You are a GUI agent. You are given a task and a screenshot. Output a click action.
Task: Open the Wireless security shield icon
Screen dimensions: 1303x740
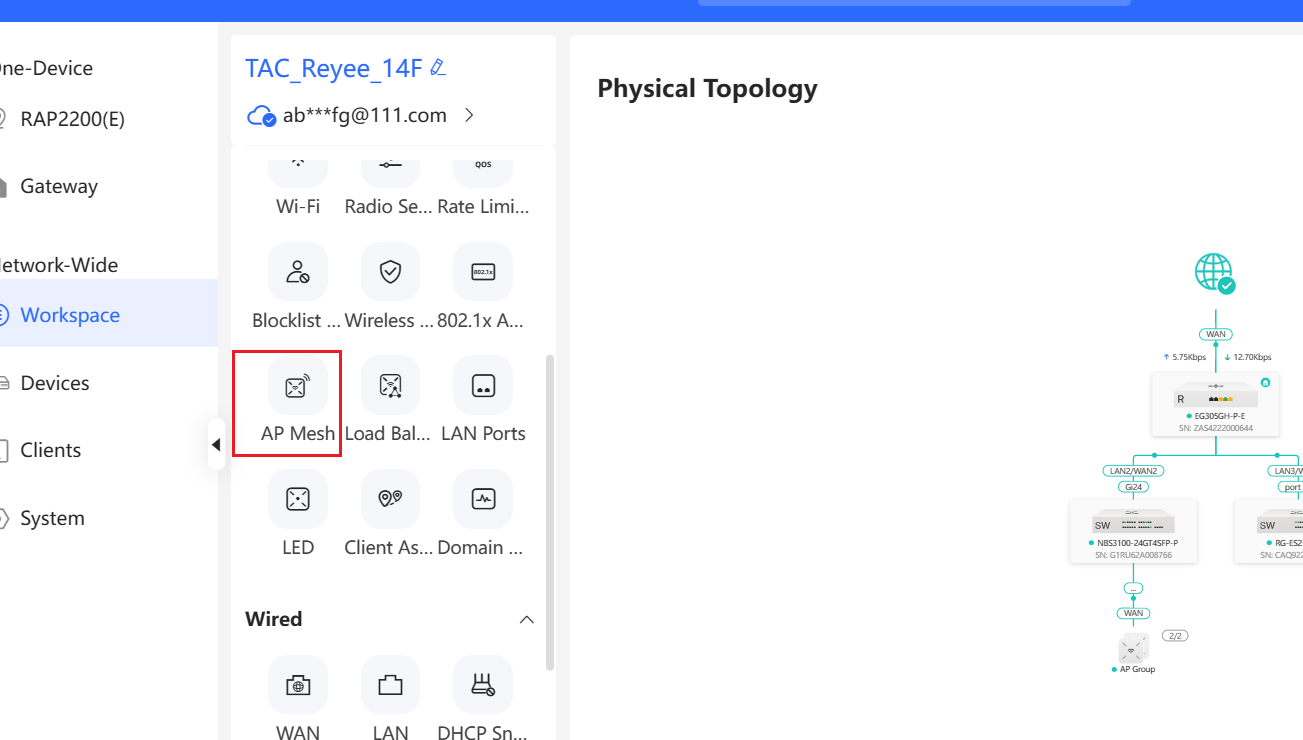click(390, 272)
